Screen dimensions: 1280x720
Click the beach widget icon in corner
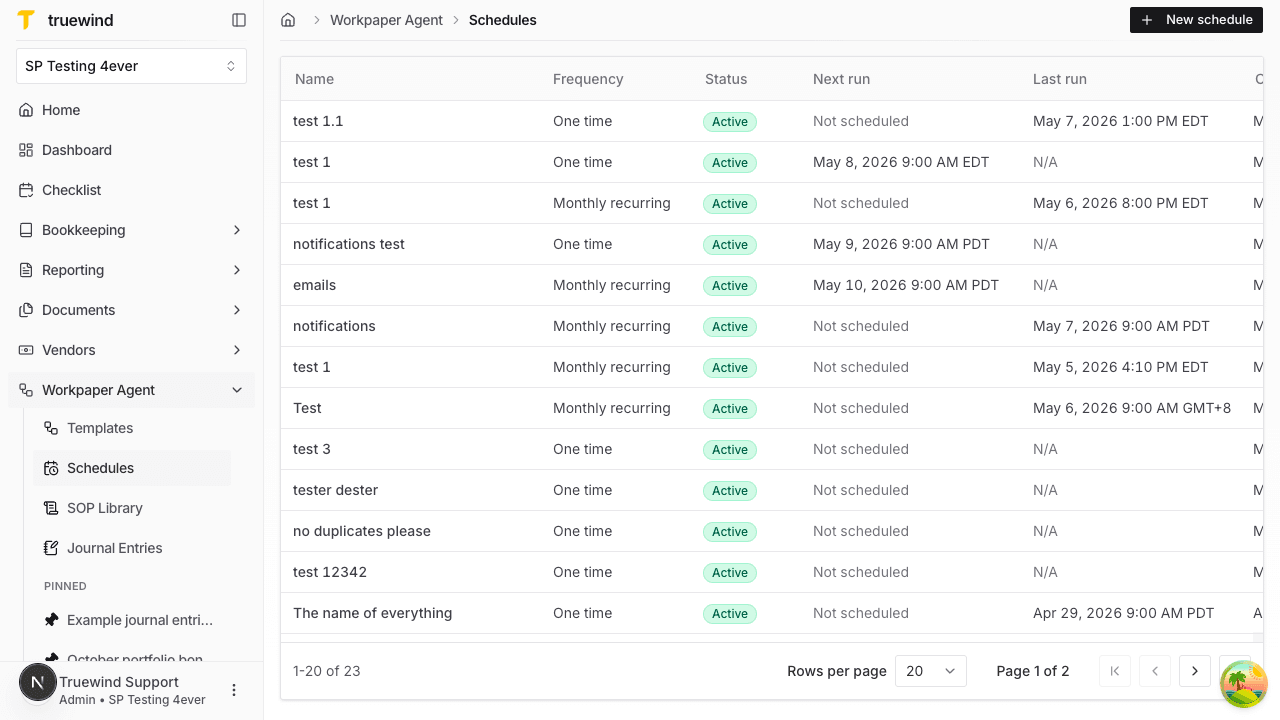(x=1244, y=685)
